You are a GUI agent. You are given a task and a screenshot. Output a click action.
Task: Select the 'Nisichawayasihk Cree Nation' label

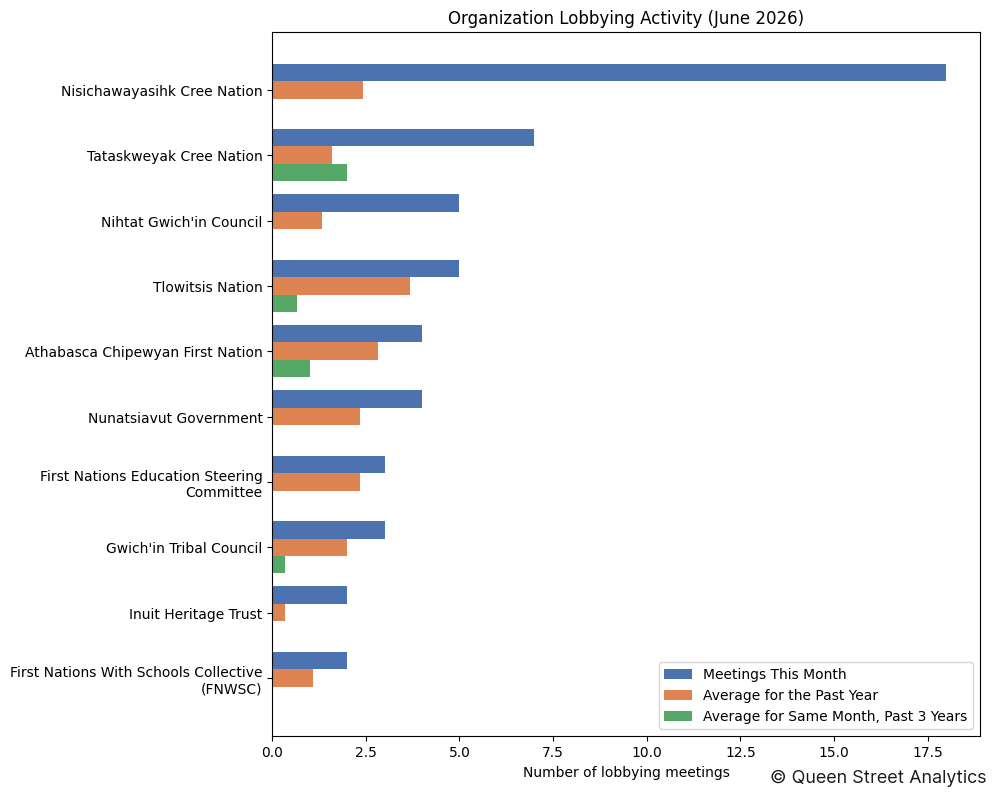point(161,91)
